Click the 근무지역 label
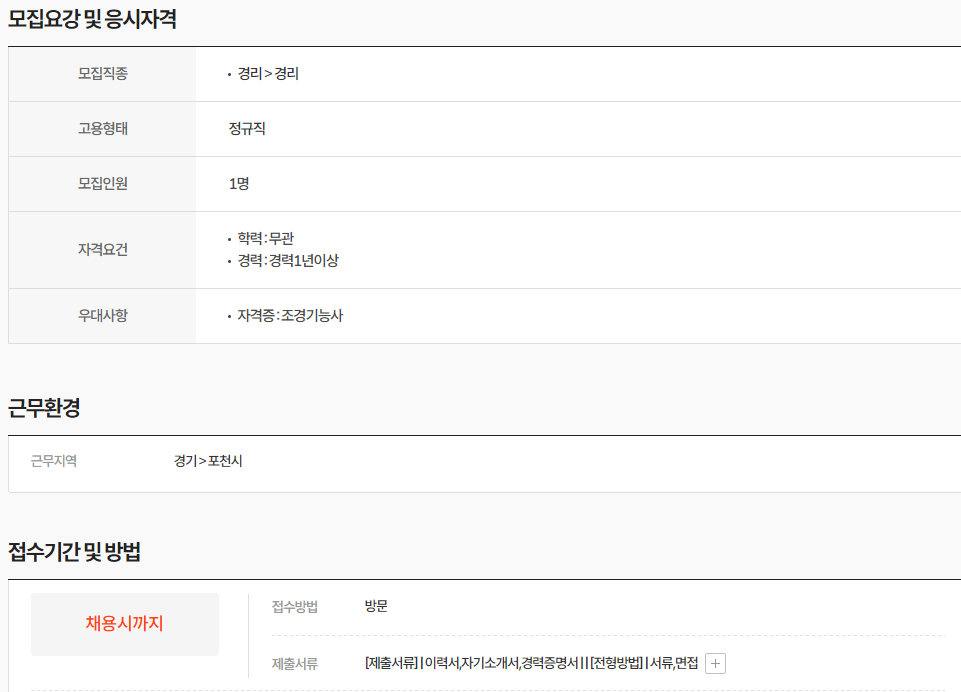 pyautogui.click(x=54, y=461)
